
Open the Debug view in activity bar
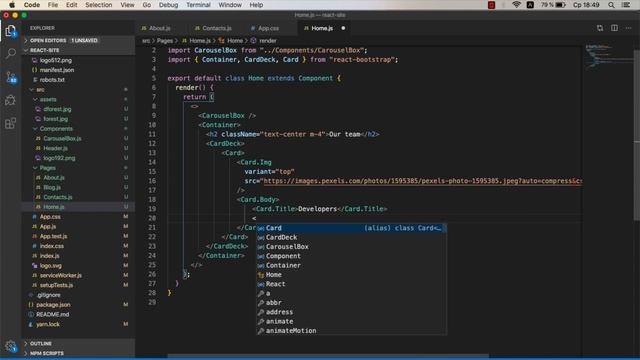[x=11, y=100]
